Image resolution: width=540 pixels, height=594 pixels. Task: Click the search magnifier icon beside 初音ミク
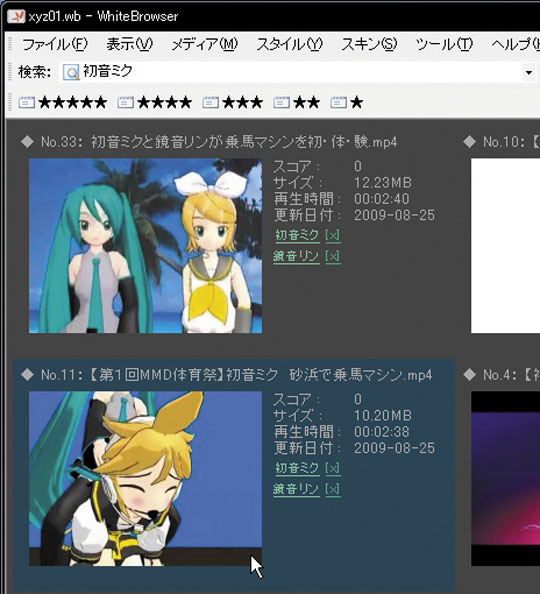pyautogui.click(x=71, y=72)
